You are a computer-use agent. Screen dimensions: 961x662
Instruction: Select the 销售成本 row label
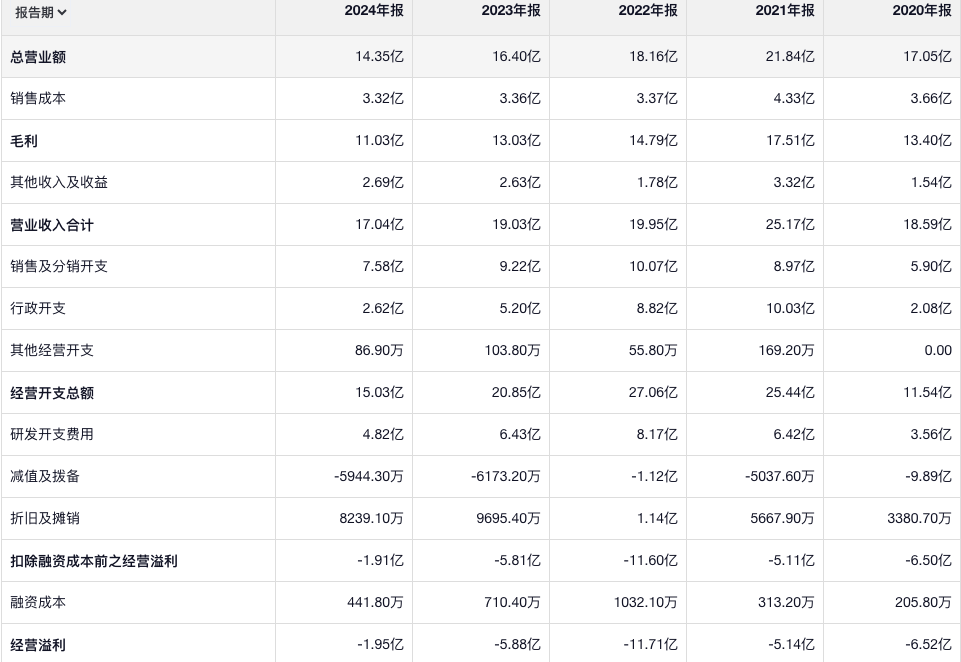pos(38,99)
